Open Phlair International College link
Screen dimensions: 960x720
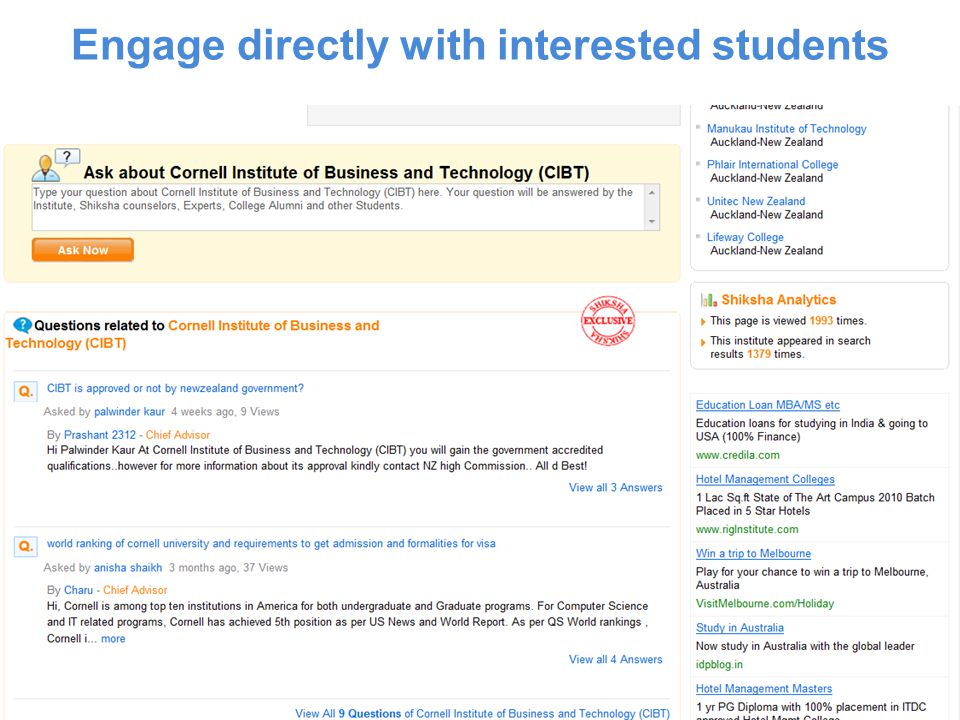point(772,165)
